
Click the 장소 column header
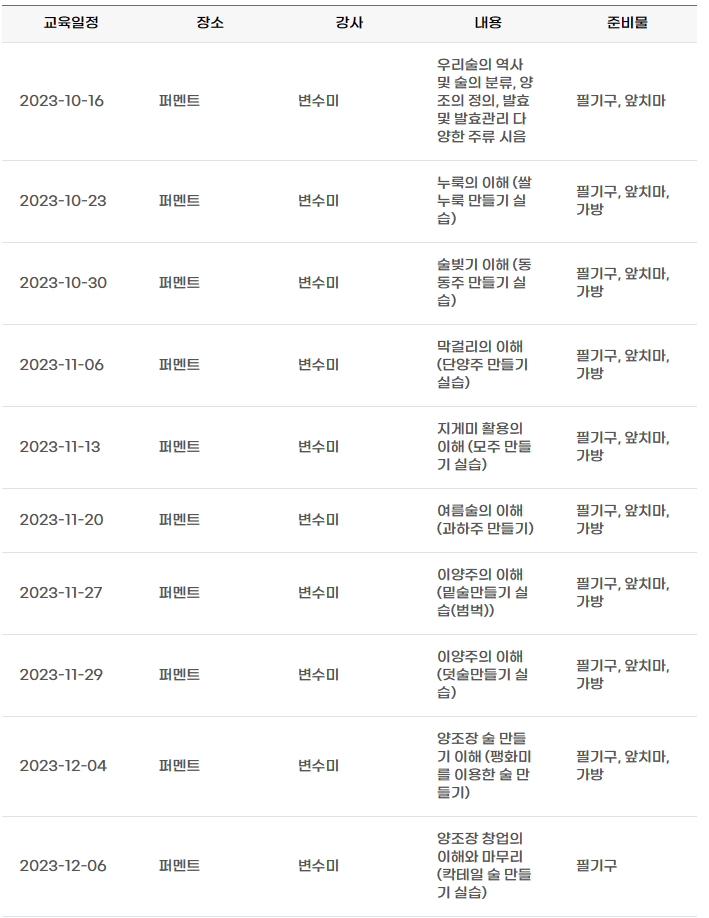210,23
